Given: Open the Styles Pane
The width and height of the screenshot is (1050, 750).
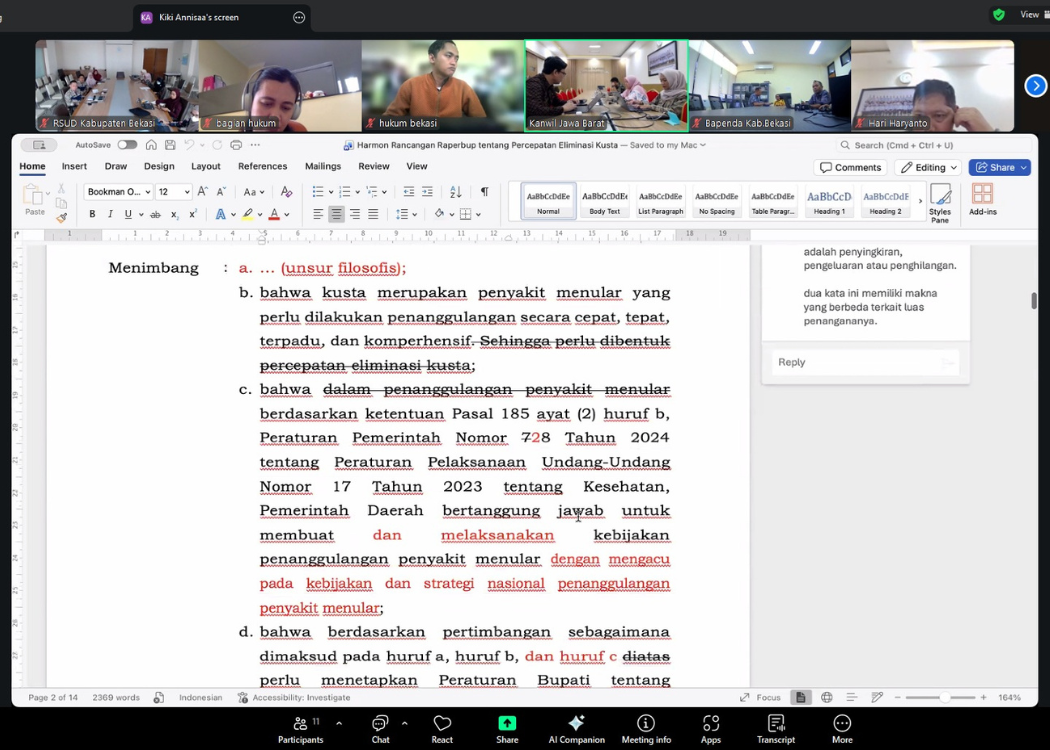Looking at the screenshot, I should [x=939, y=200].
